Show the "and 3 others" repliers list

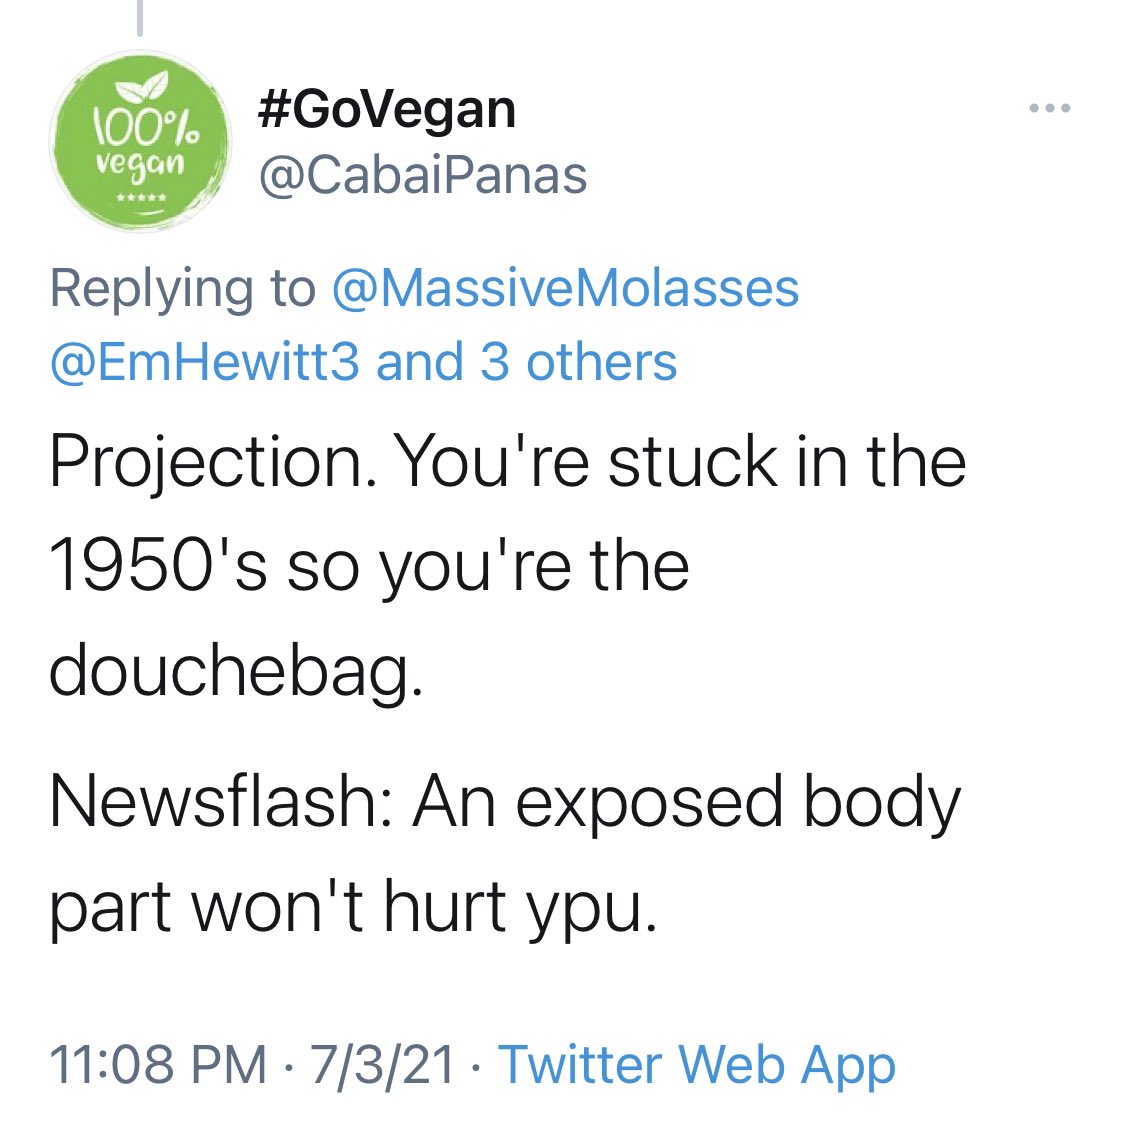pos(527,362)
